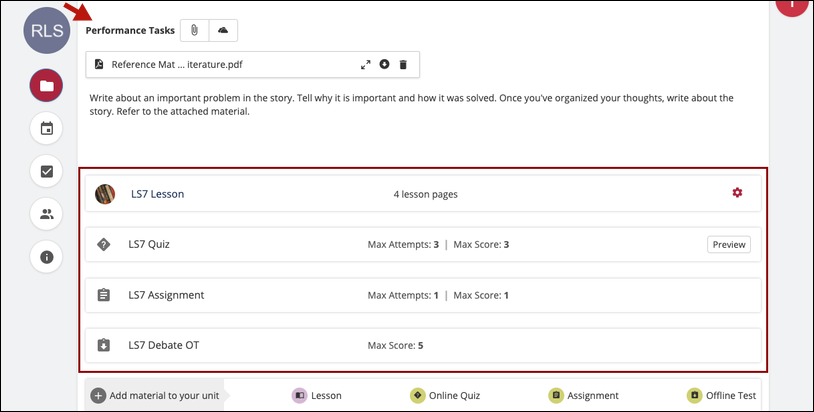
Task: Click the Reference Mat ... iterature.pdf filename
Action: (x=177, y=65)
